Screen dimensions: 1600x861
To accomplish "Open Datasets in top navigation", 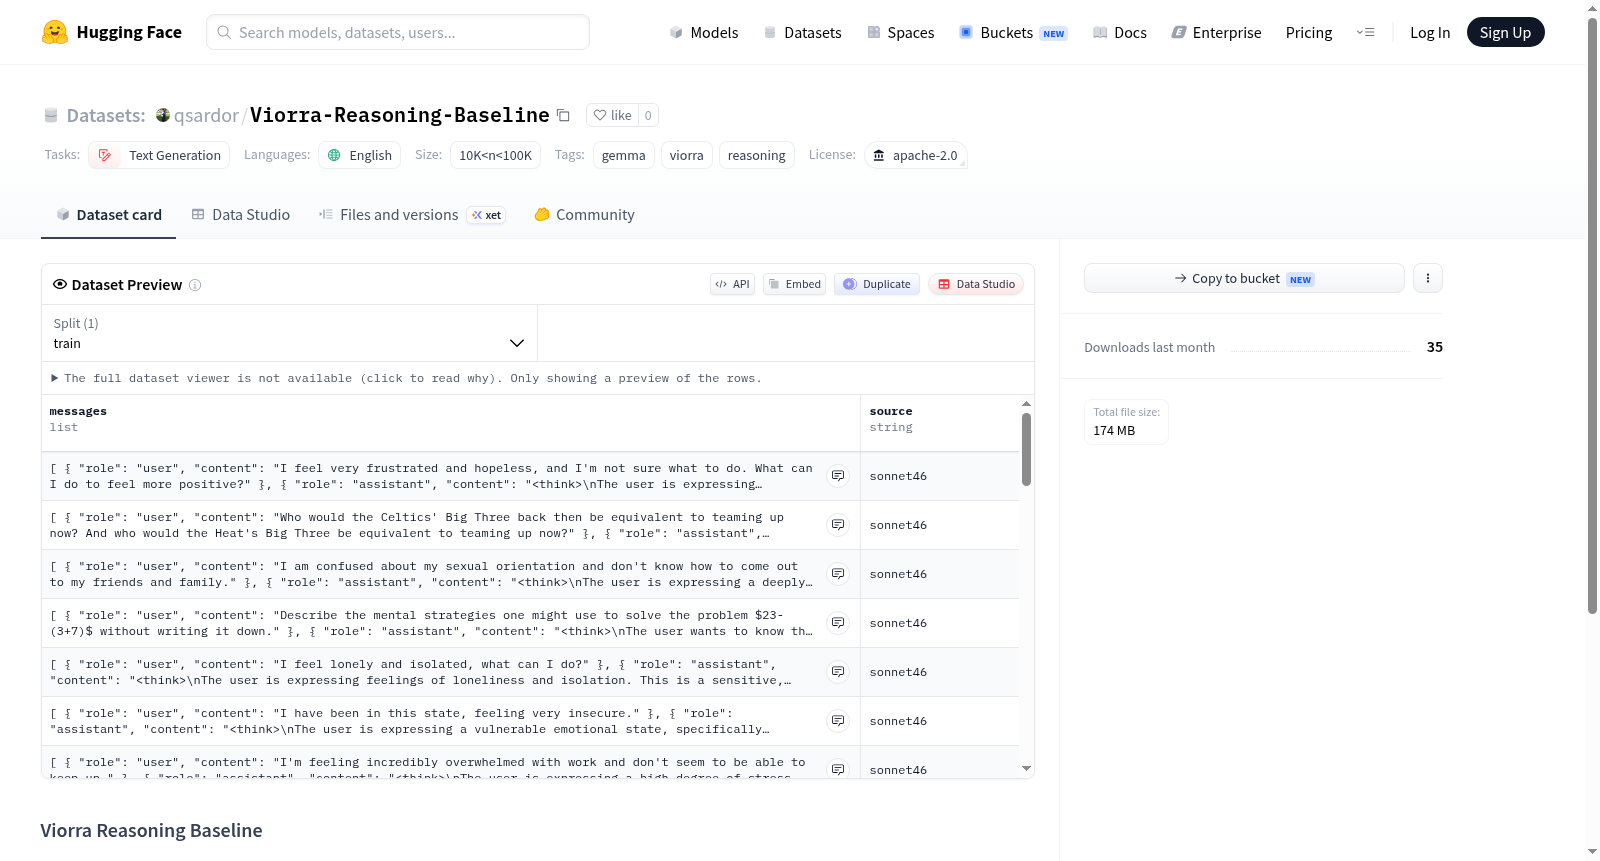I will 802,32.
